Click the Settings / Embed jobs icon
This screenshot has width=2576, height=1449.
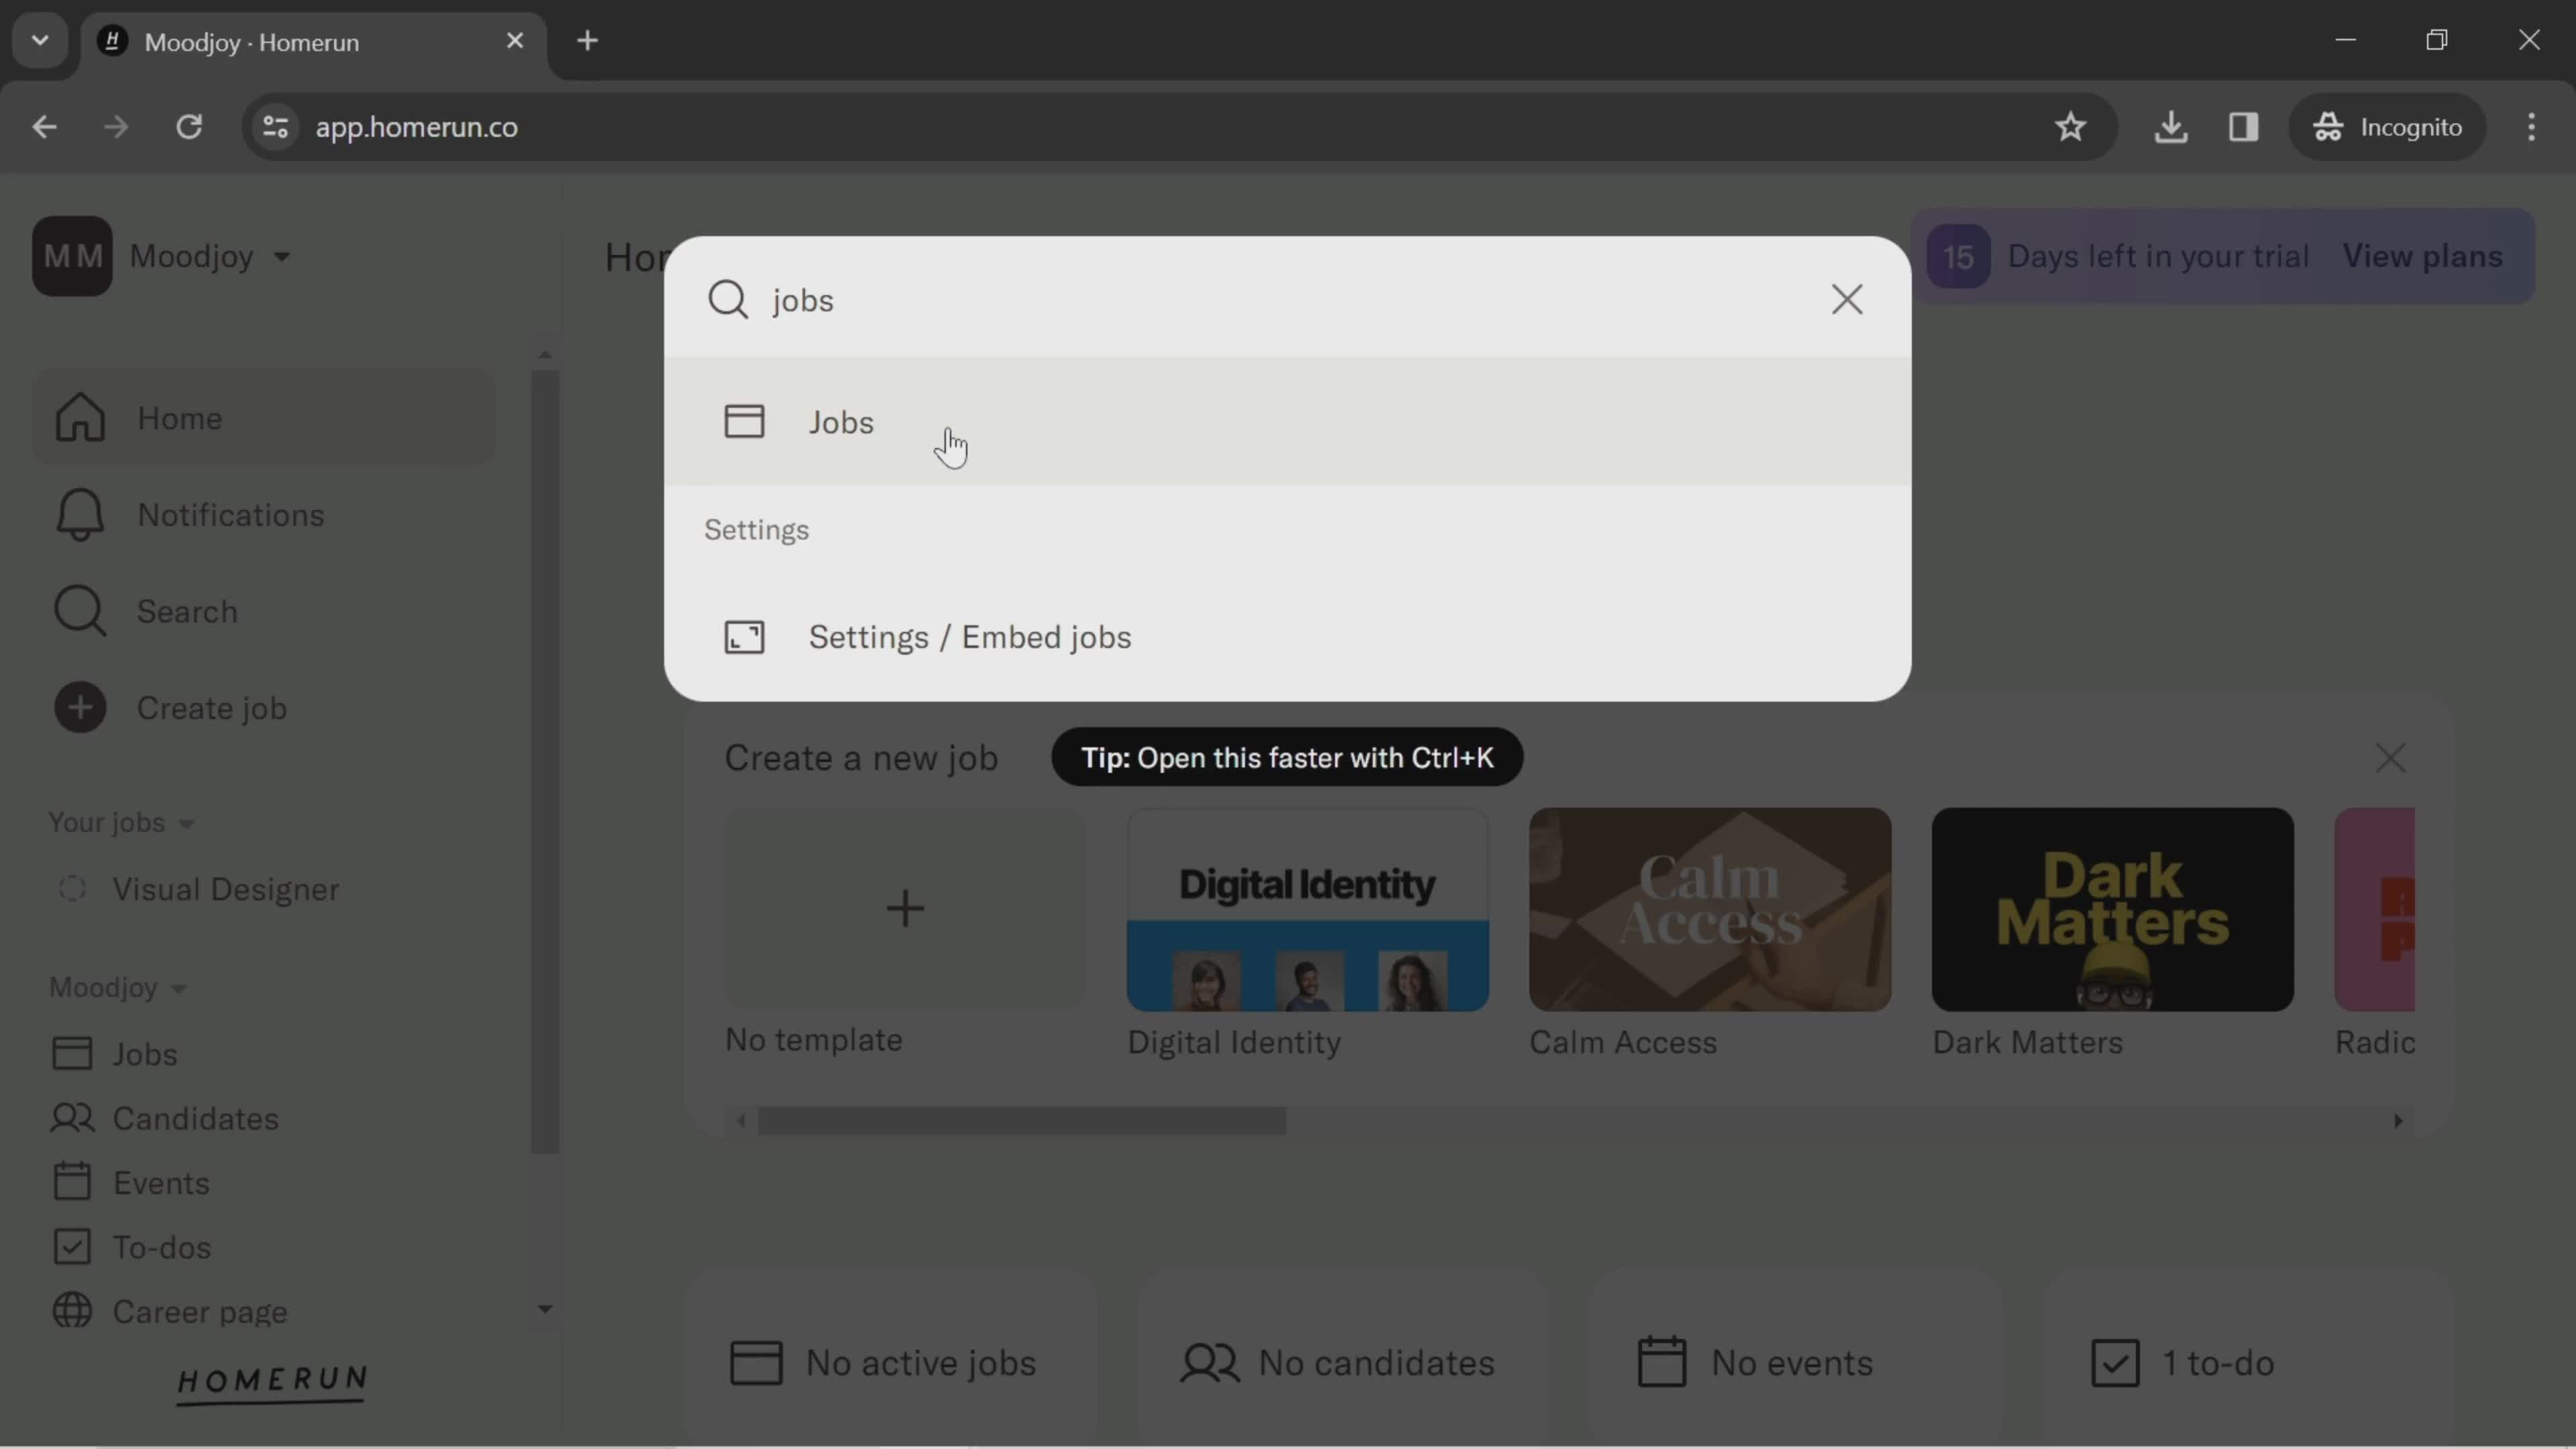coord(745,637)
